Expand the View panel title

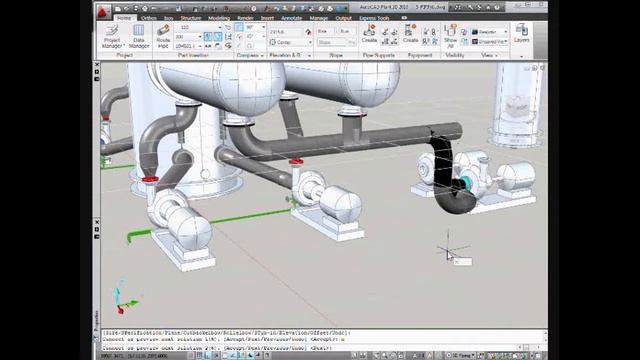coord(489,55)
